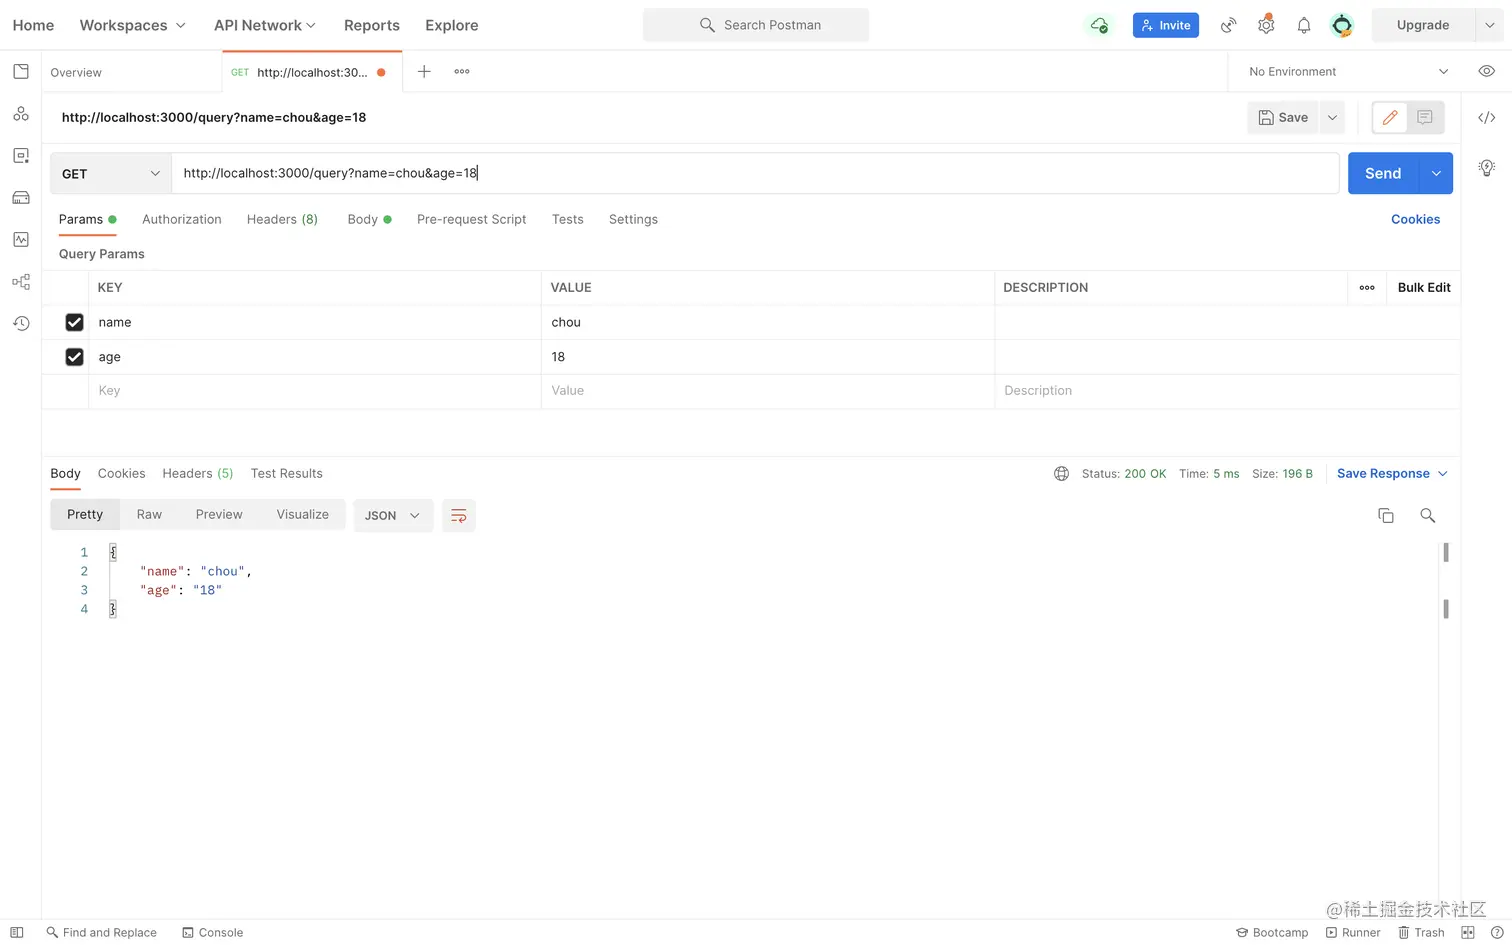This screenshot has height=945, width=1512.
Task: Switch to the request Headers (8) tab
Action: [x=282, y=219]
